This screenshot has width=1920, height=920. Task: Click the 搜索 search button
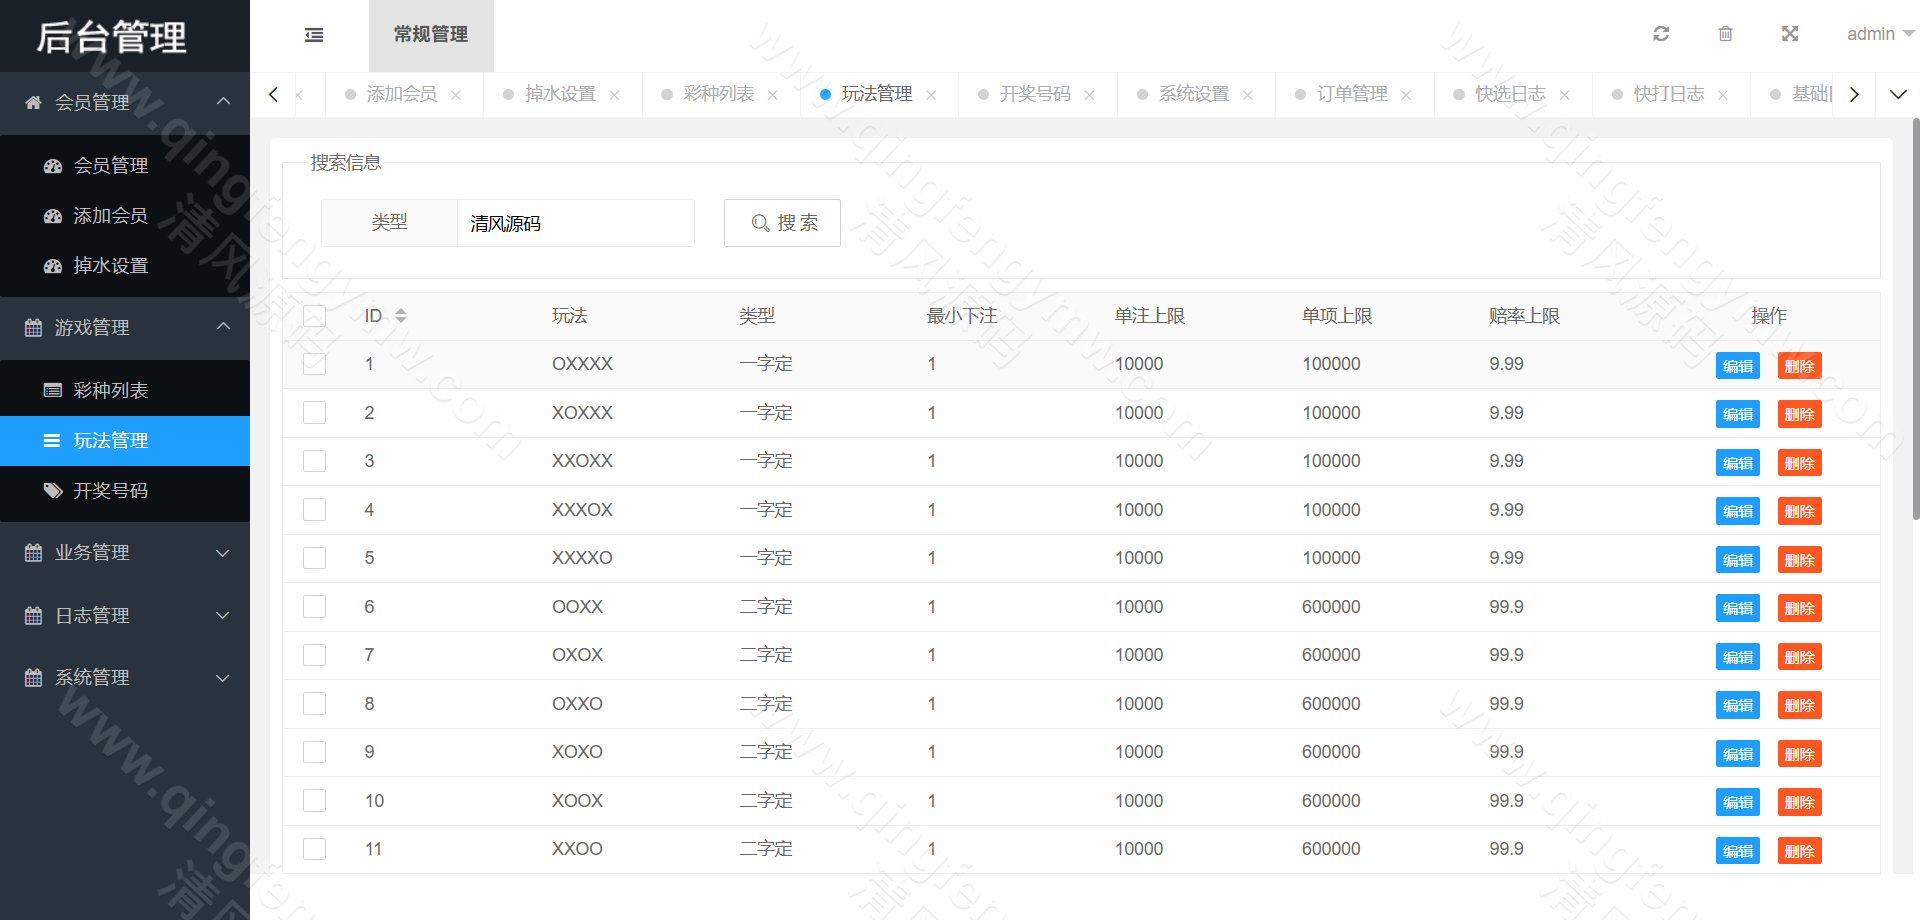click(782, 222)
